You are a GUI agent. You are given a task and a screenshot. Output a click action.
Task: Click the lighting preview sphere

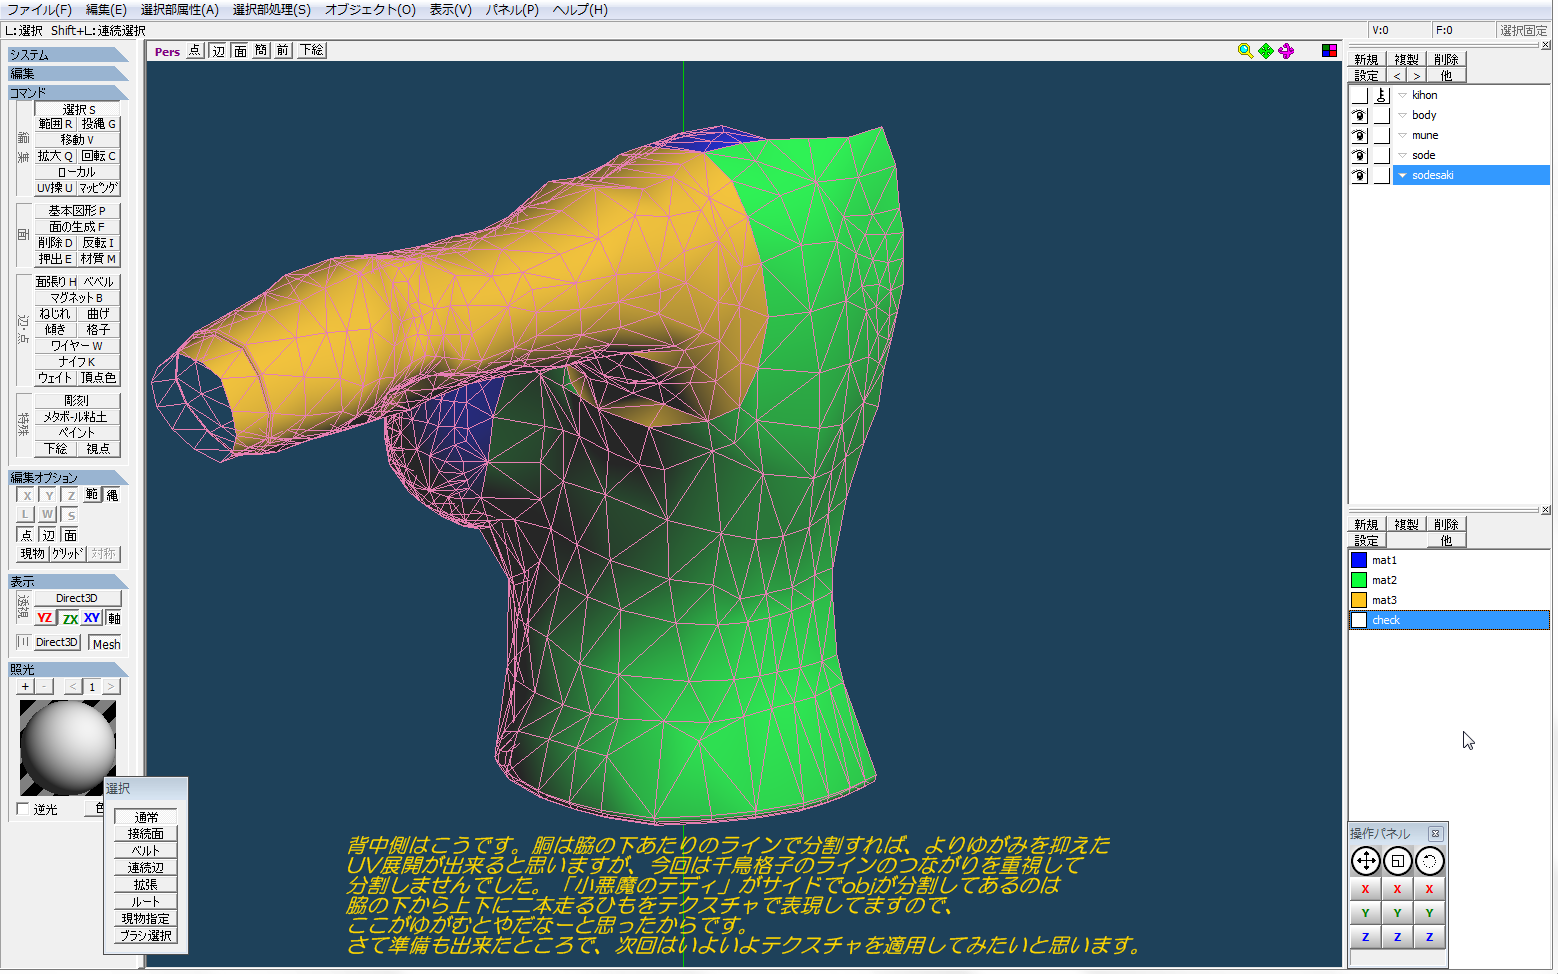[67, 747]
